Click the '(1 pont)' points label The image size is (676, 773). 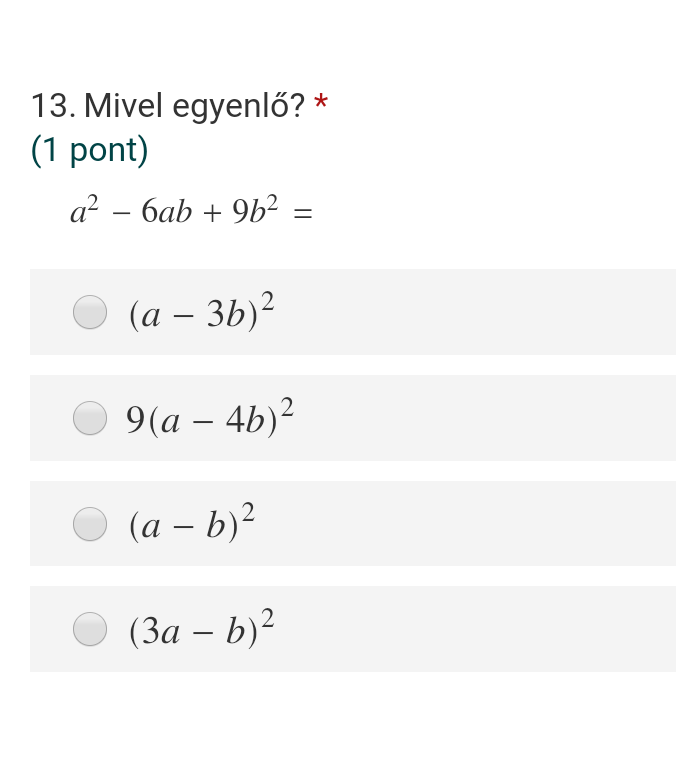(x=89, y=150)
